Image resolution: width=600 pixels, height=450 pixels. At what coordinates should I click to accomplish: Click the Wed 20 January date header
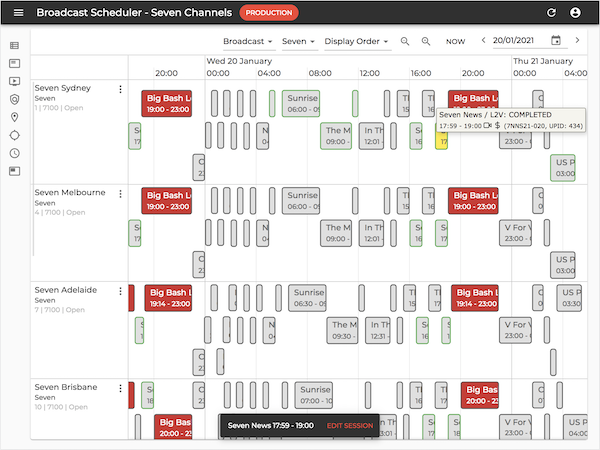[239, 61]
